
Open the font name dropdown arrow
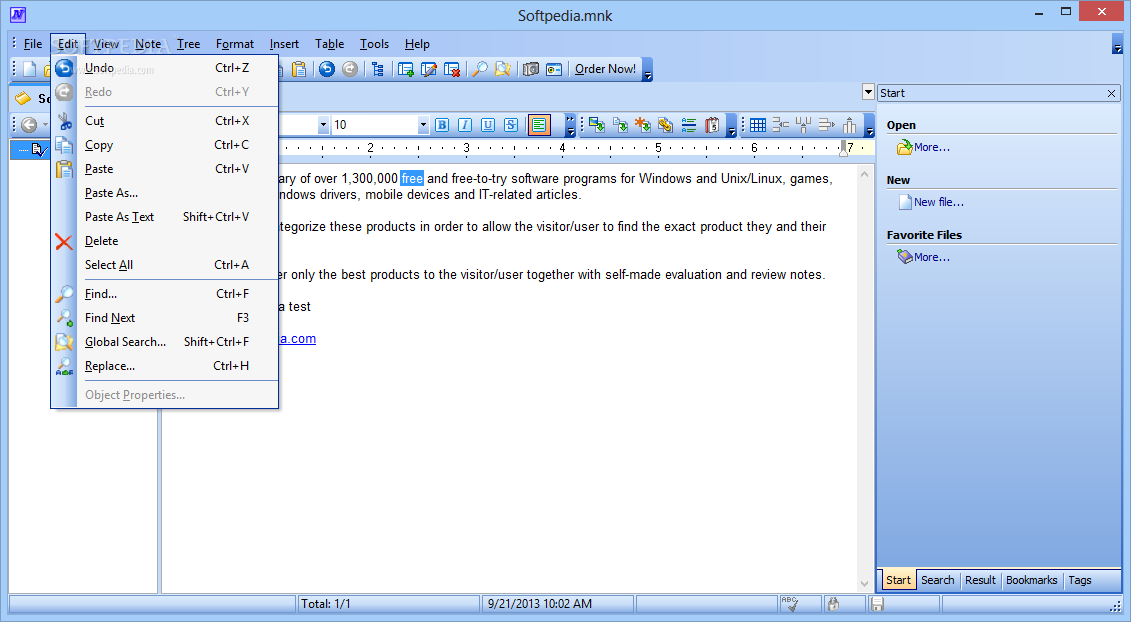pyautogui.click(x=323, y=125)
